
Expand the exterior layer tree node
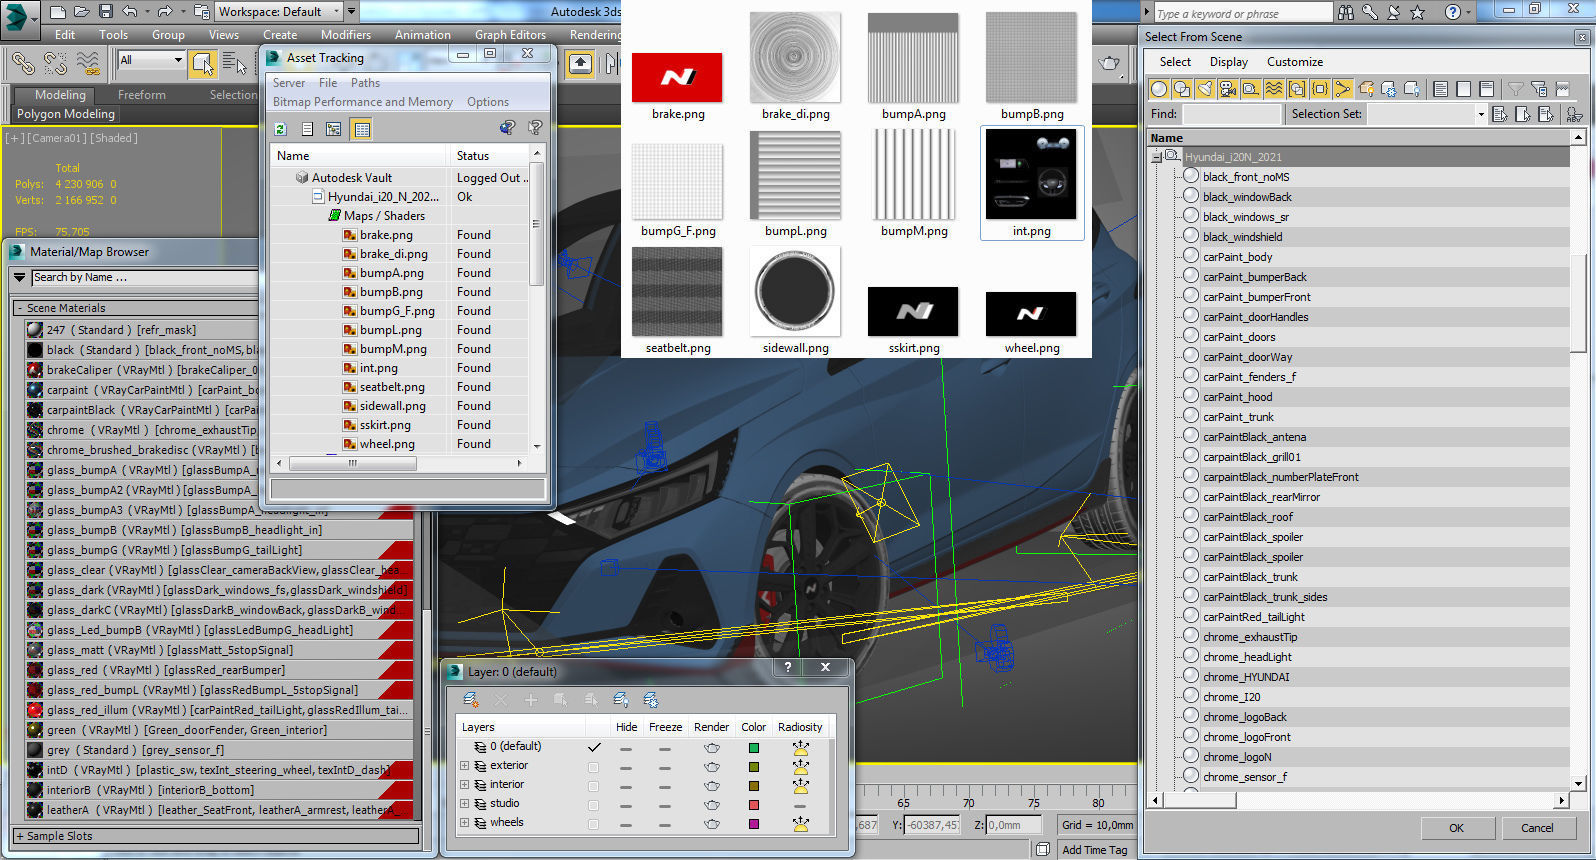coord(464,766)
